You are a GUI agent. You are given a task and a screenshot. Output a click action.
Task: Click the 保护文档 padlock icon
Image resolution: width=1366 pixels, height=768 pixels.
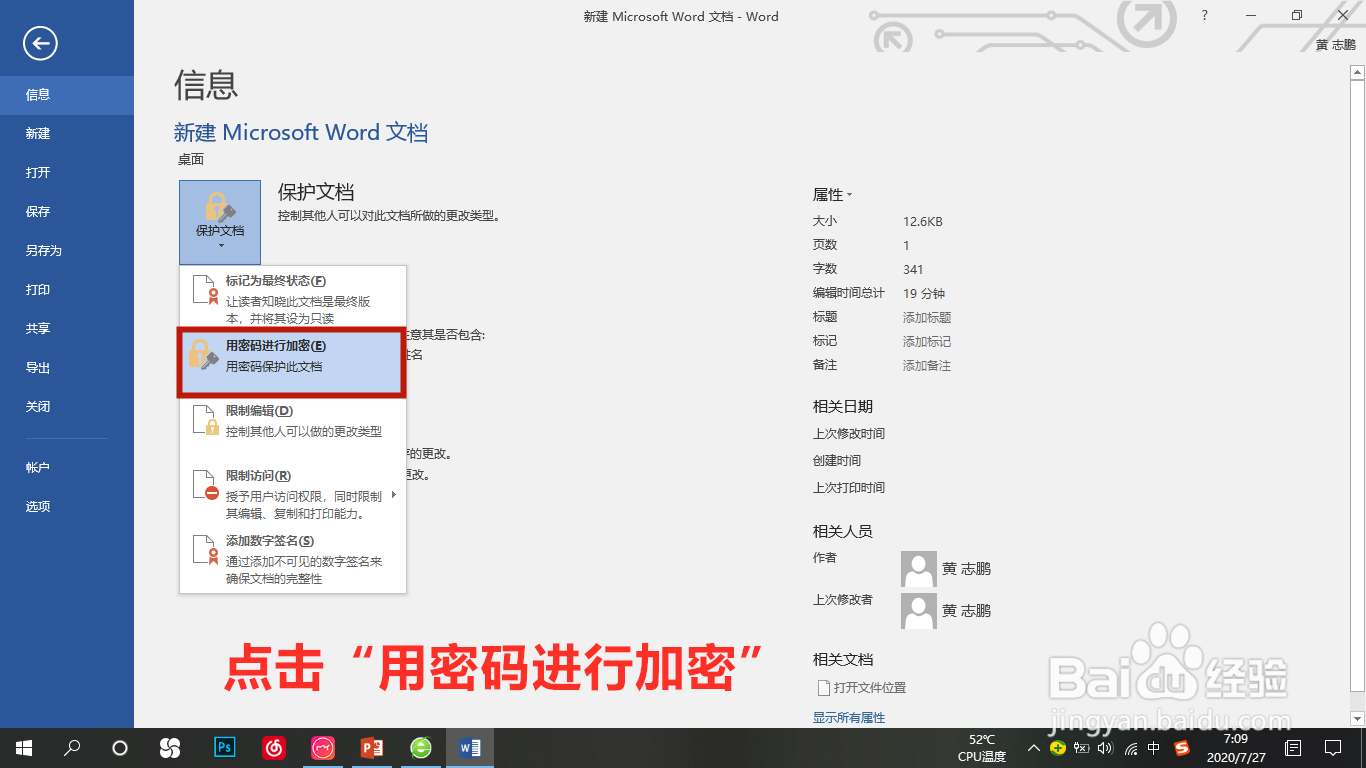219,207
